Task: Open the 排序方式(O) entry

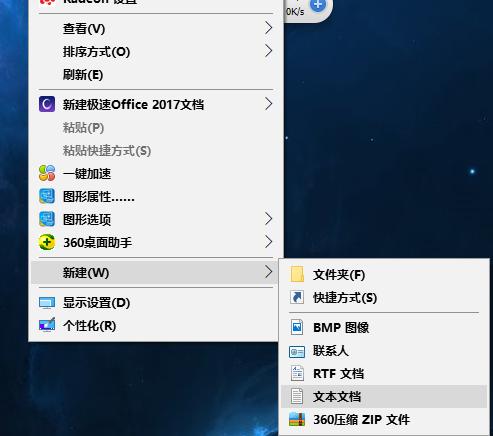Action: pos(155,52)
